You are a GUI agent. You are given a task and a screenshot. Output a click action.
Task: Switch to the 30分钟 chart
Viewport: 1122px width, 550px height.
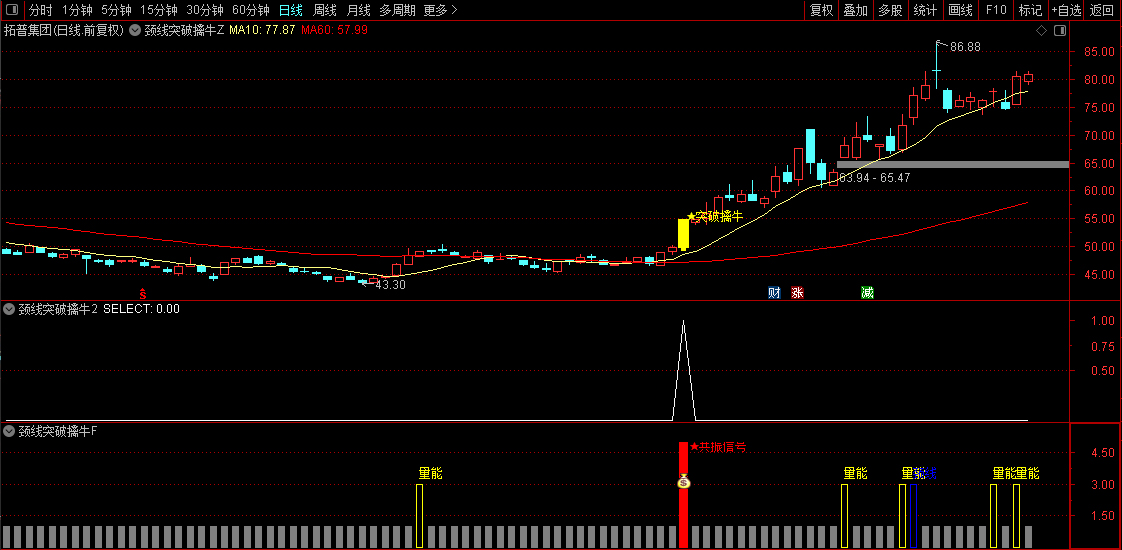click(x=205, y=10)
